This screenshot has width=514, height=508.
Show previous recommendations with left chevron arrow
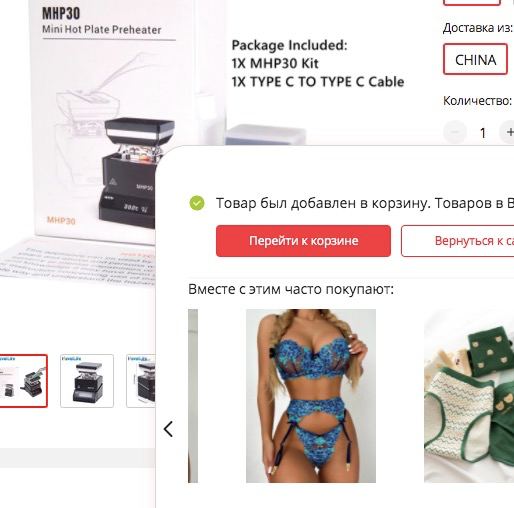tap(168, 429)
